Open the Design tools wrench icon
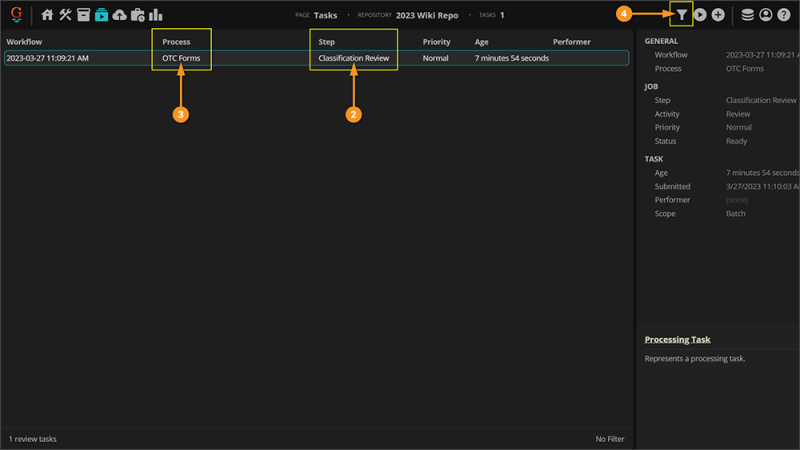Viewport: 800px width, 450px height. click(x=65, y=15)
